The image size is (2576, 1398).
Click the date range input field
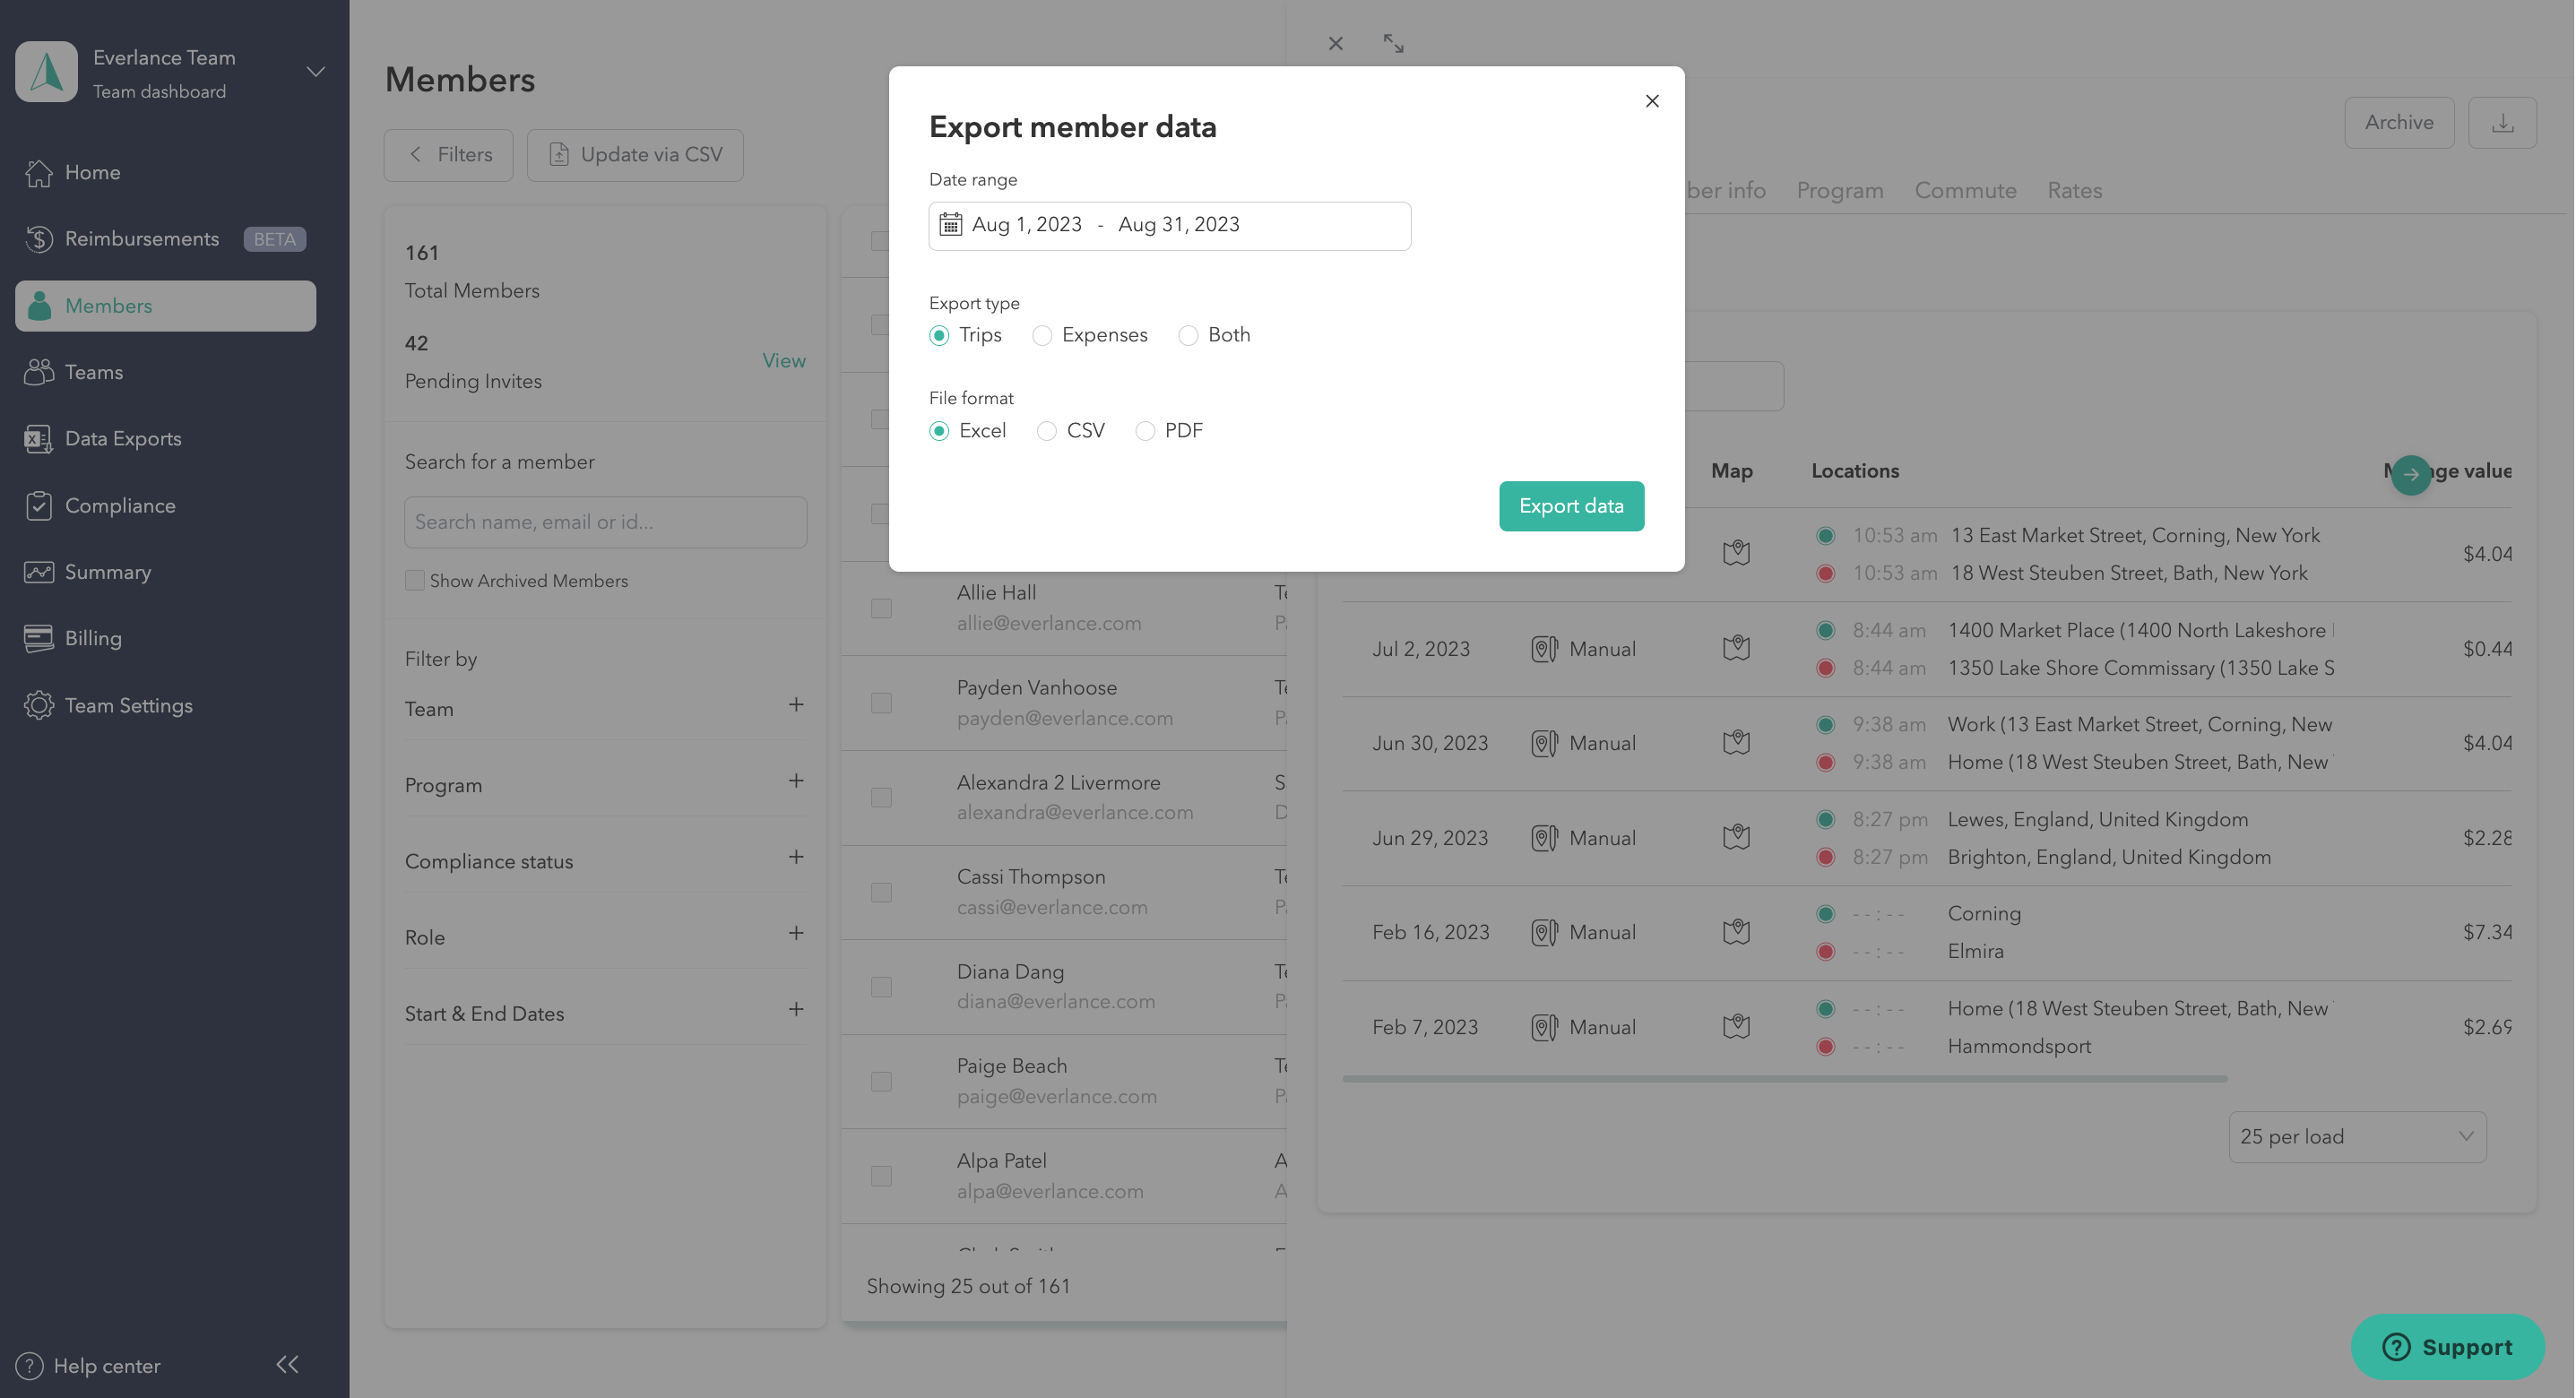[1168, 226]
